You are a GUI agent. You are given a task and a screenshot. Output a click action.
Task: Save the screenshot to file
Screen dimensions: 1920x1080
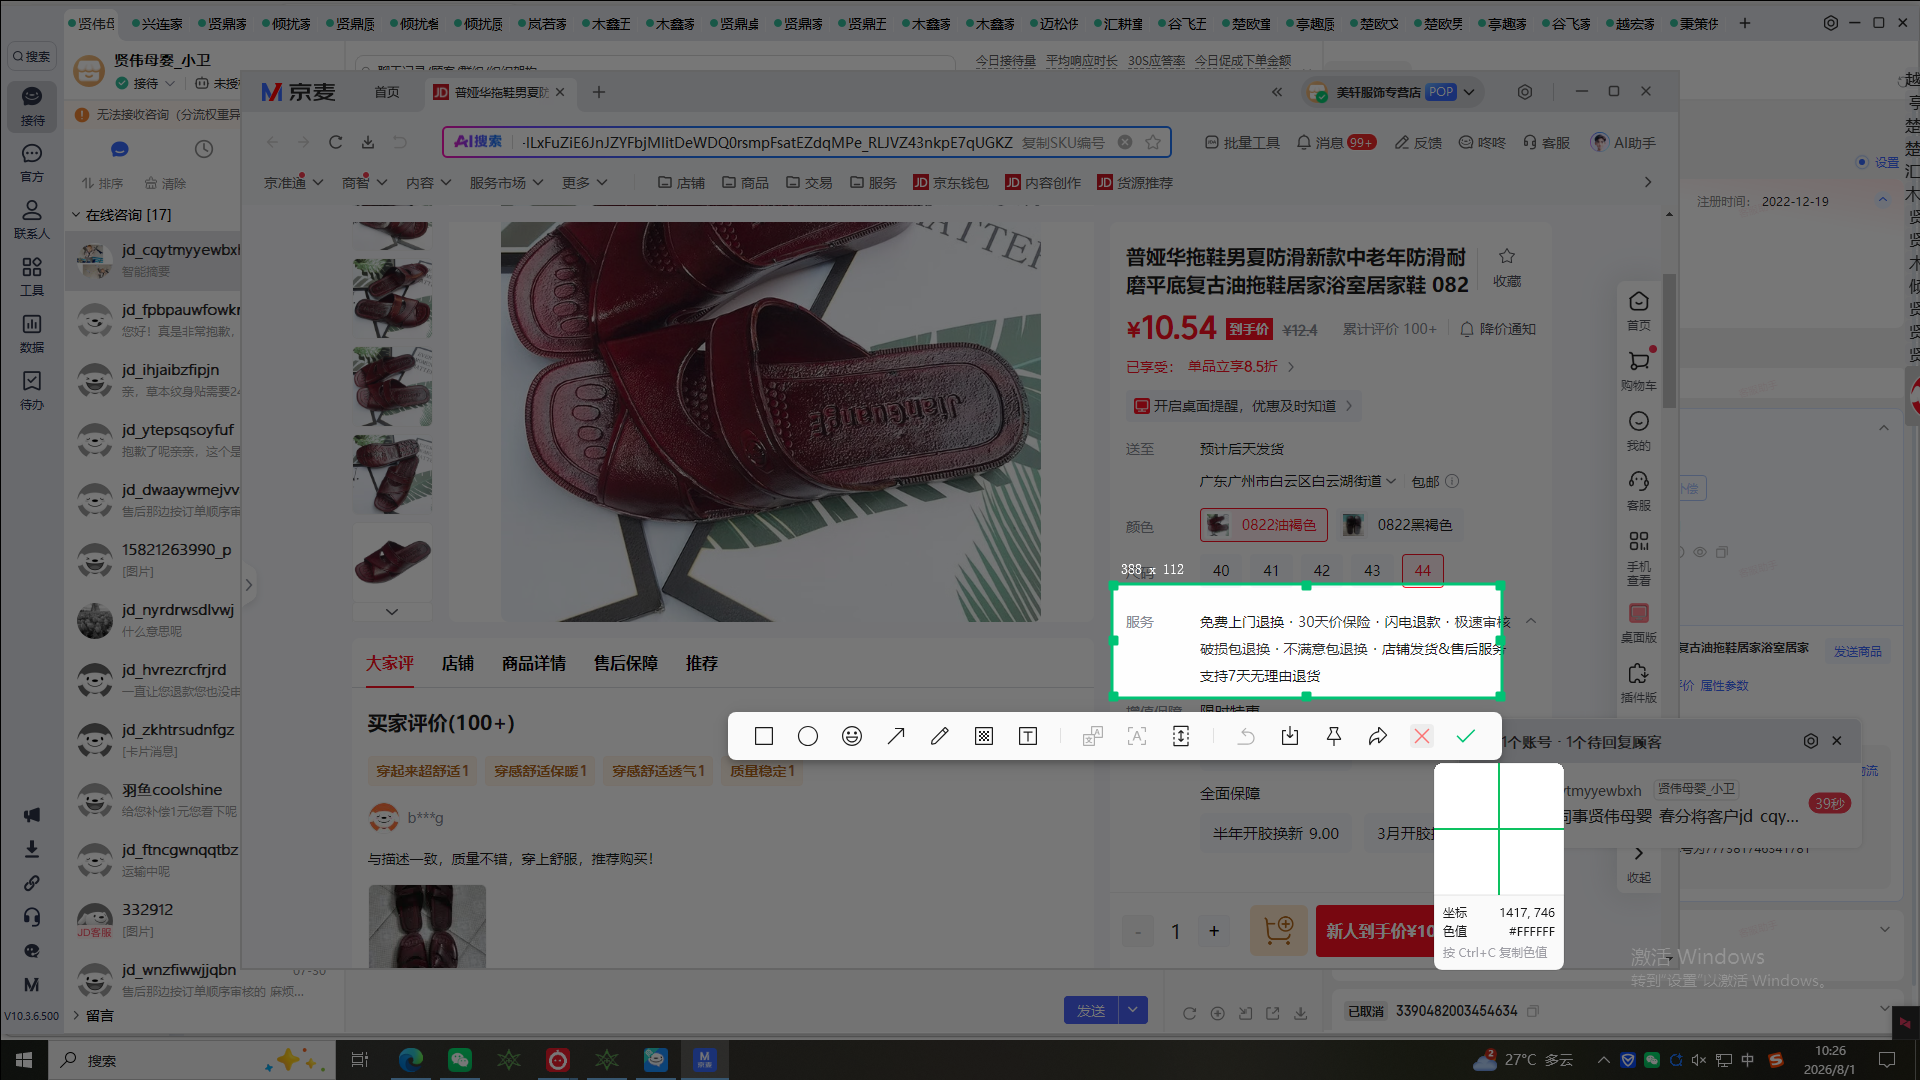tap(1290, 737)
